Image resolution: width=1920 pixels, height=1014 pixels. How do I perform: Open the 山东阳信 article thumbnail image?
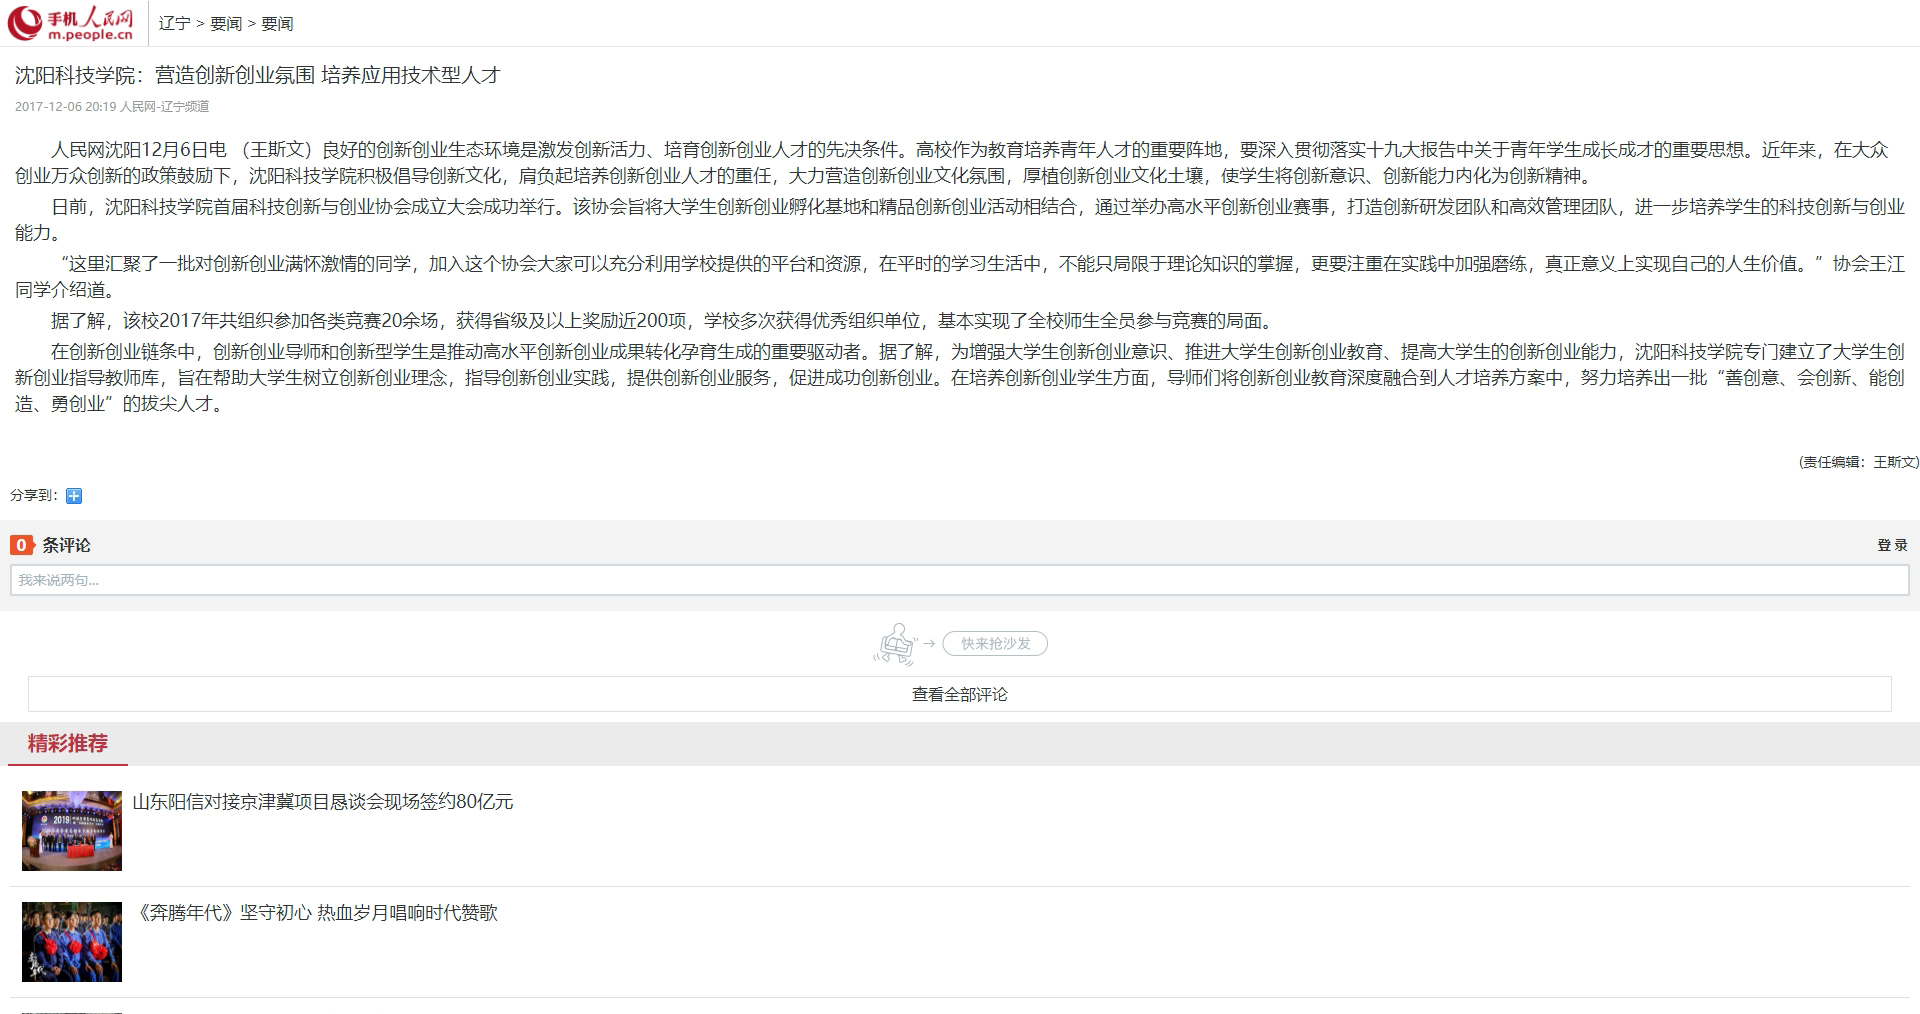tap(72, 831)
